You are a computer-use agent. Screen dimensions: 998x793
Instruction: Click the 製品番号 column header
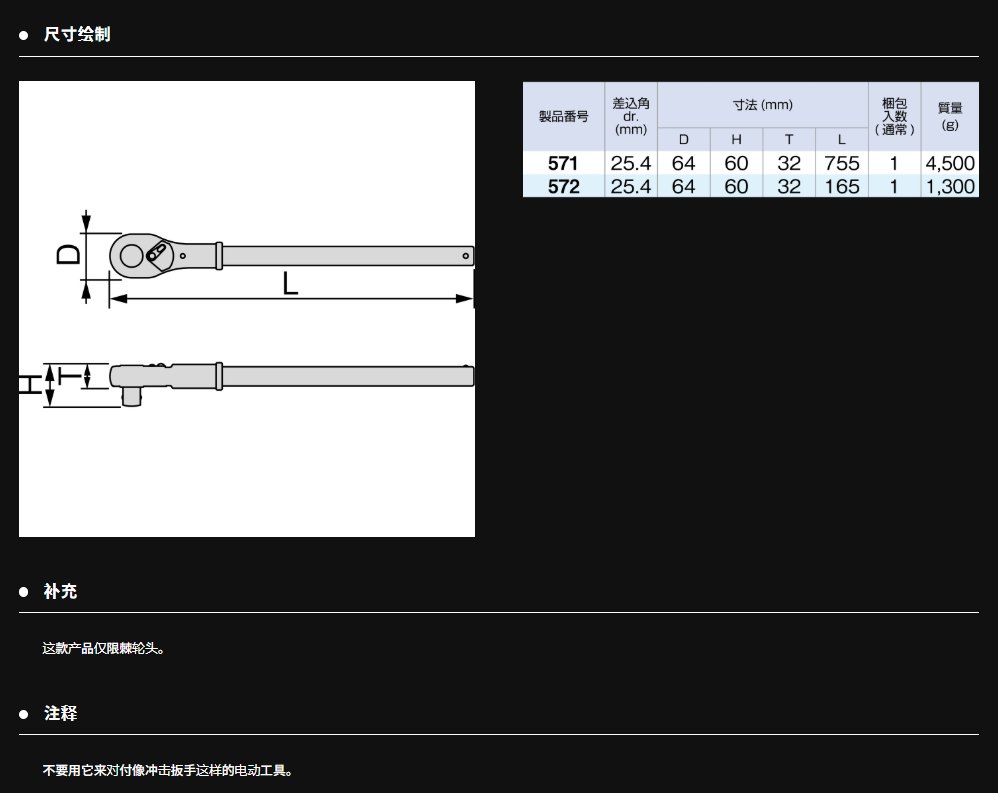[x=563, y=116]
